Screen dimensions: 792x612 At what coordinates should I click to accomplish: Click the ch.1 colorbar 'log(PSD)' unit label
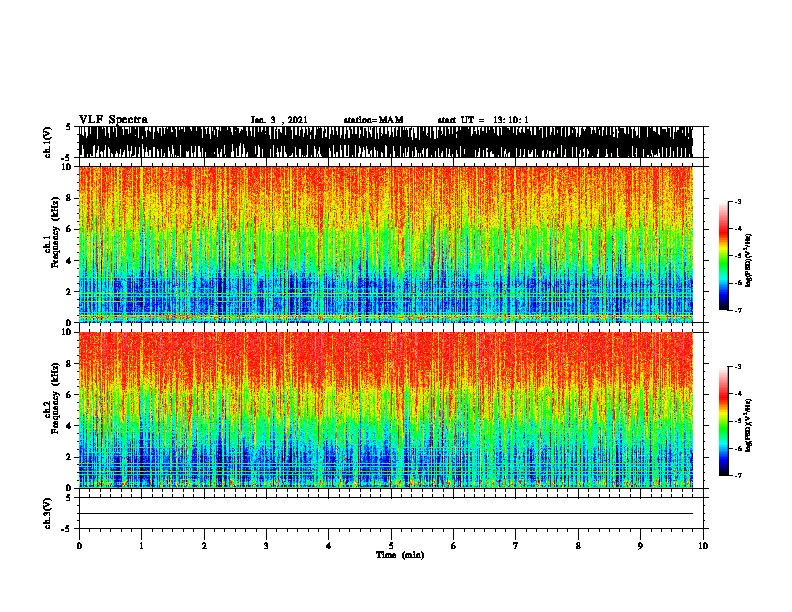[749, 260]
